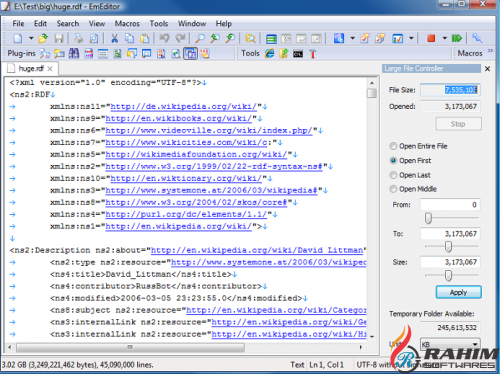Click the Cut scissors icon
500x374 pixels.
pyautogui.click(x=114, y=38)
